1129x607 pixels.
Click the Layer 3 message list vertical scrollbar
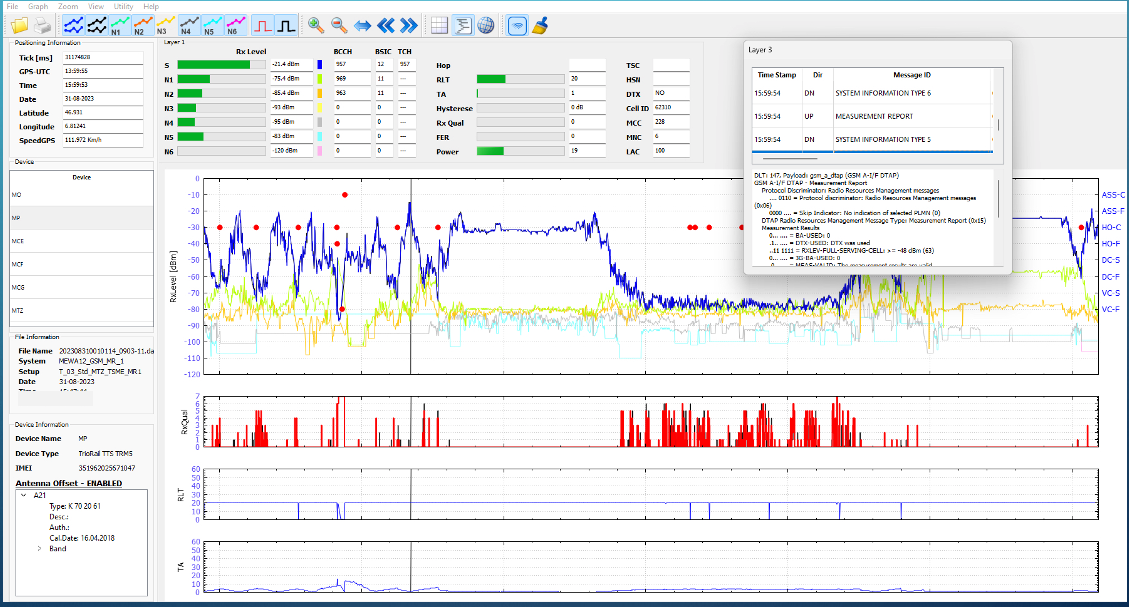[x=997, y=126]
